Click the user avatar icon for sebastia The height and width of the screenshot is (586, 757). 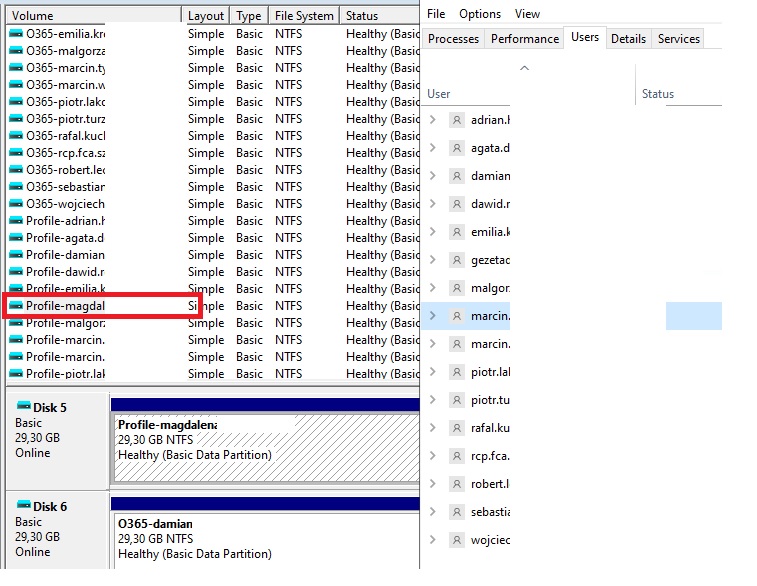pos(456,512)
